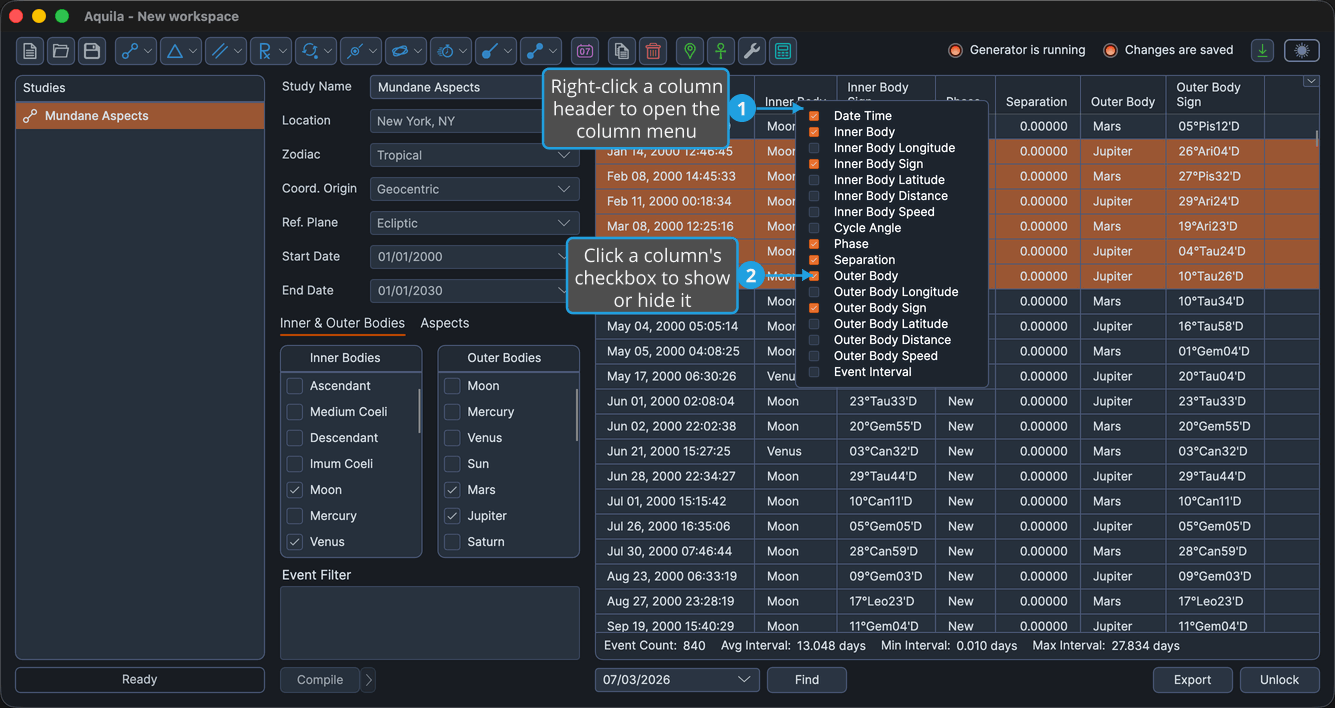This screenshot has height=708, width=1335.
Task: Open the connected-nodes aspect study tool
Action: tap(136, 50)
